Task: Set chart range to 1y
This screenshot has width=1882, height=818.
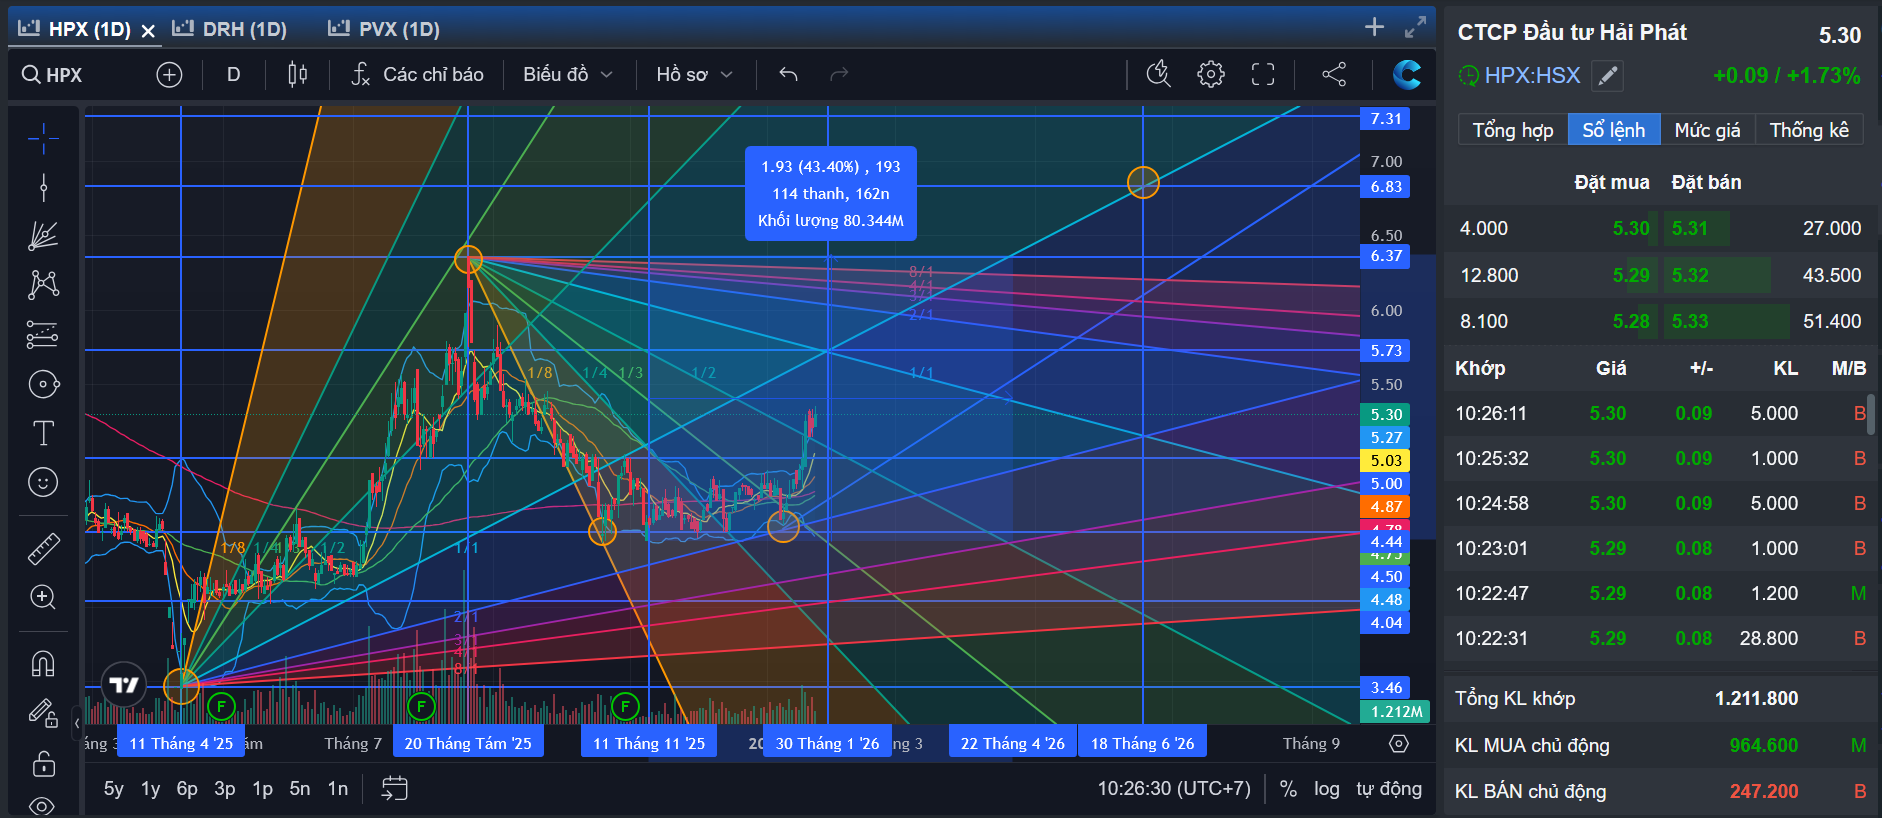Action: coord(151,789)
